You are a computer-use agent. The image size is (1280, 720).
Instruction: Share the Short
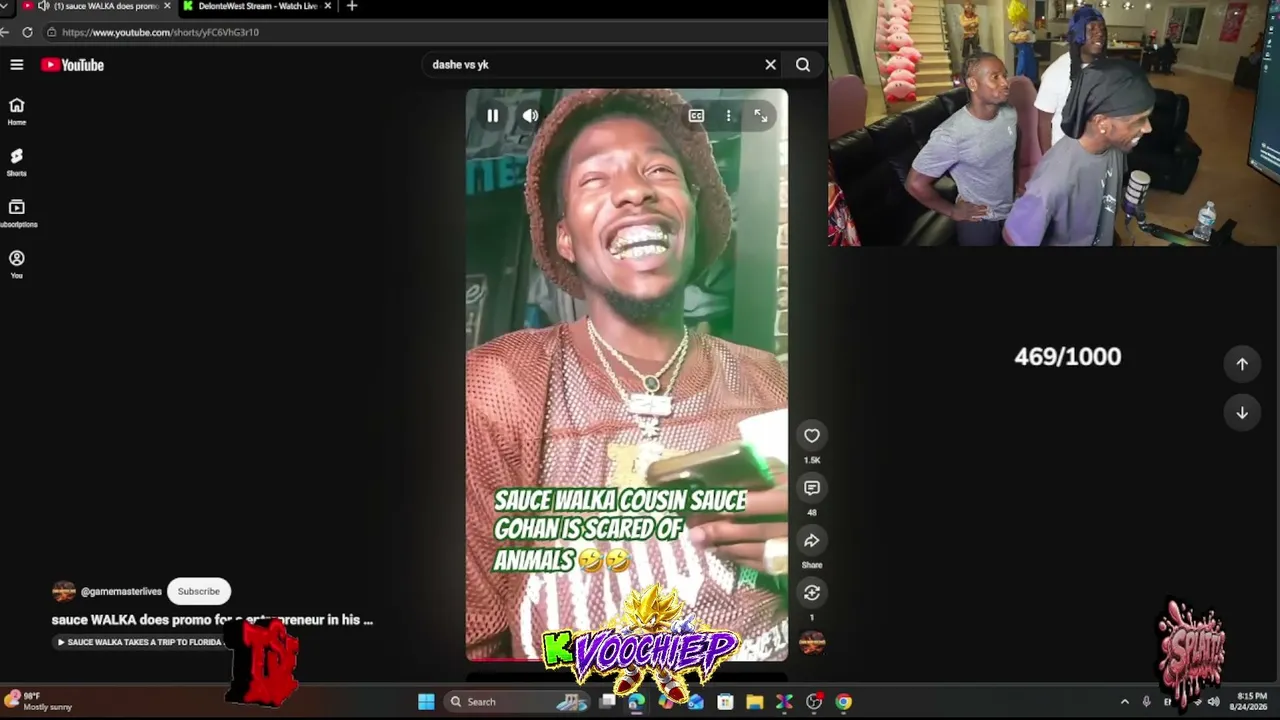click(x=812, y=541)
